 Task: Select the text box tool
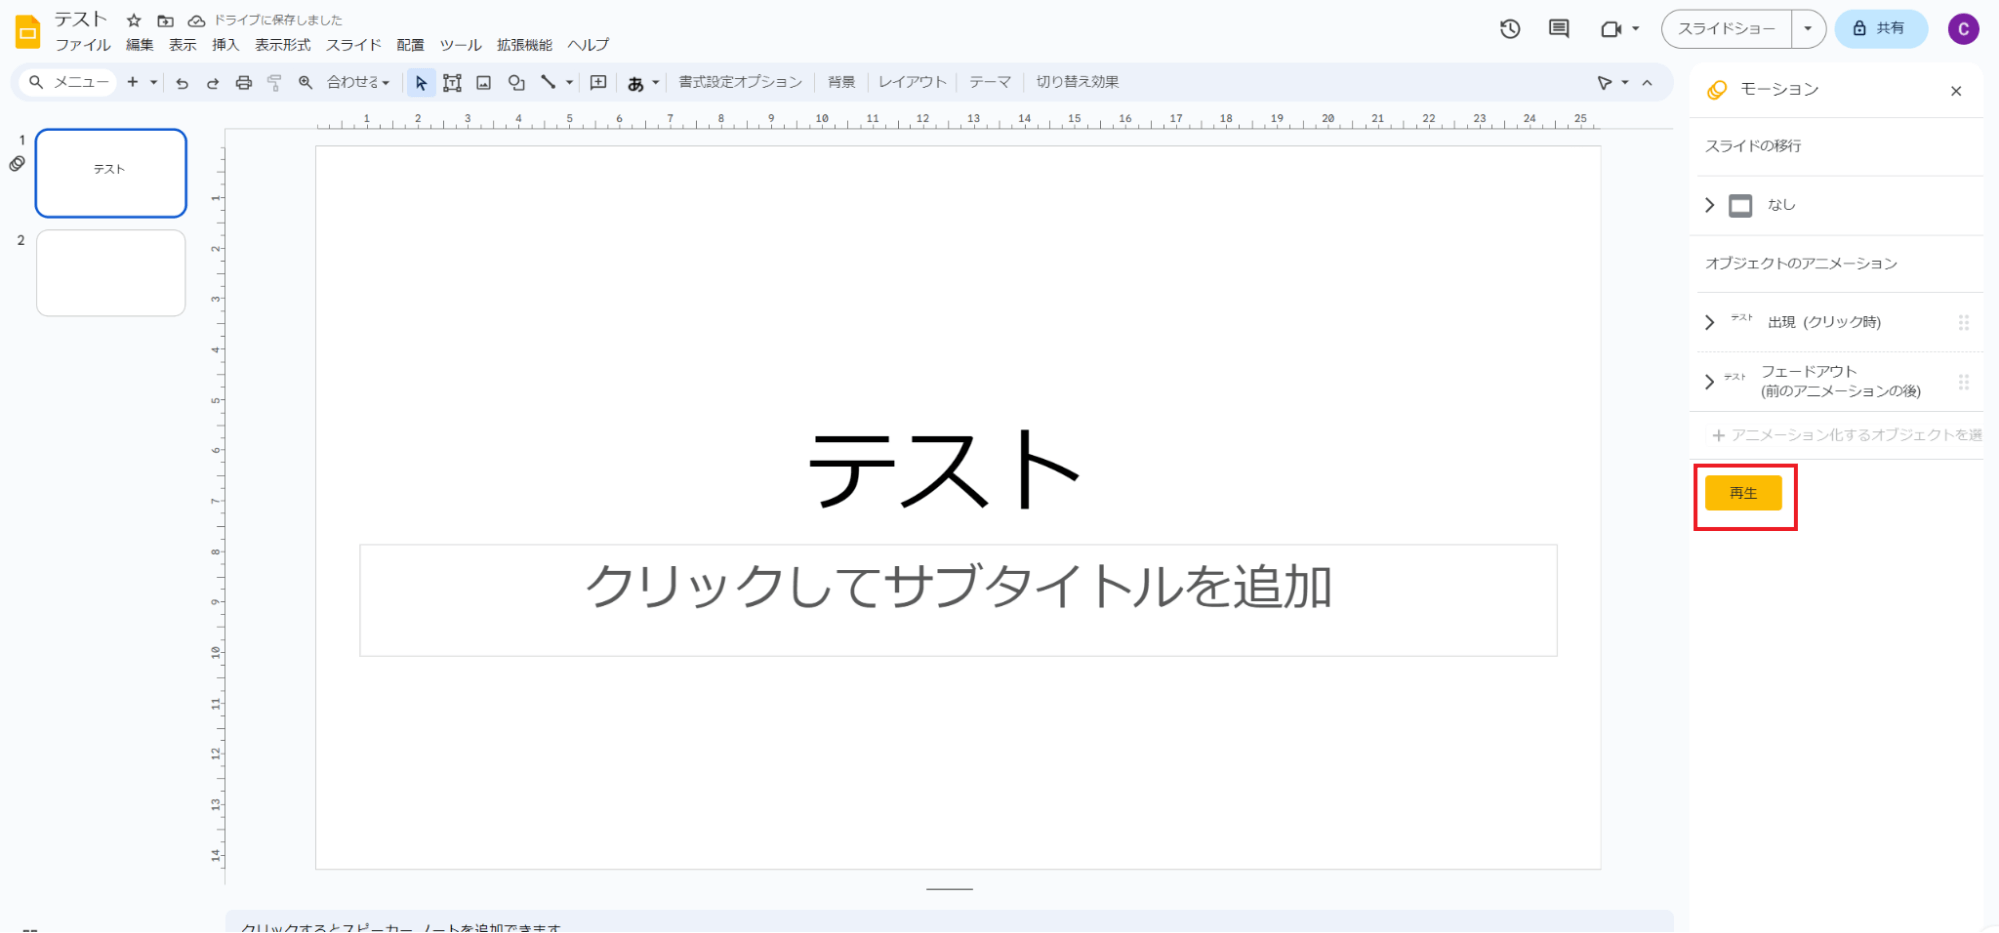tap(452, 83)
